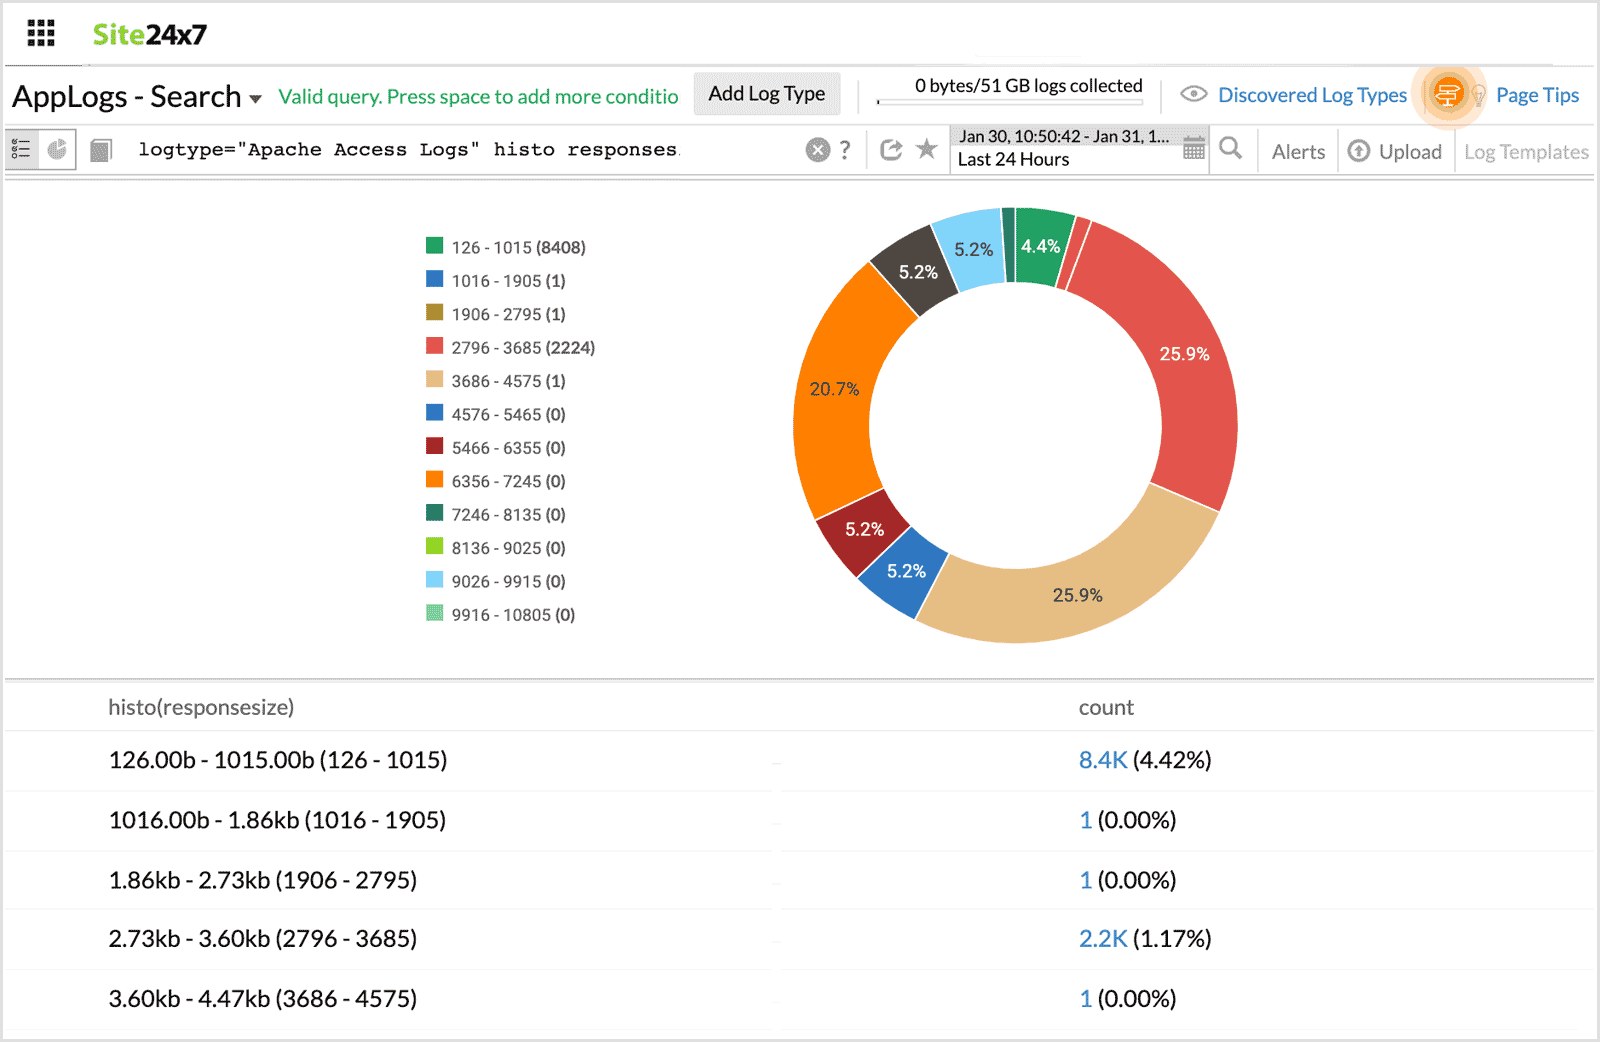Open the apps grid launcher
The image size is (1600, 1042).
point(41,34)
